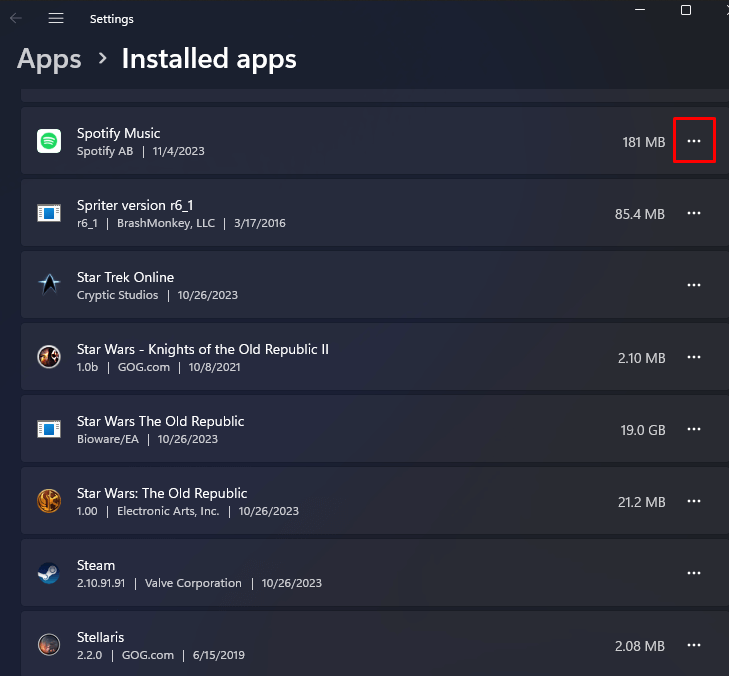Click the Star Trek Online icon
This screenshot has height=676, width=729.
[x=49, y=285]
